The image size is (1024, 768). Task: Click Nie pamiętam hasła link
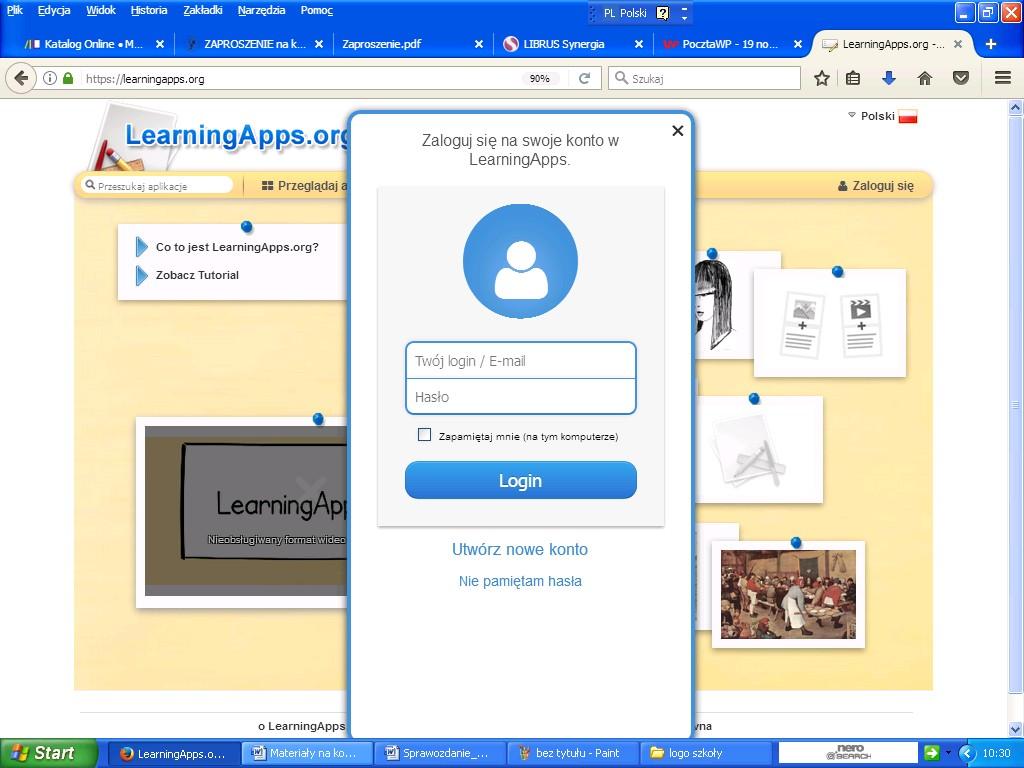520,581
